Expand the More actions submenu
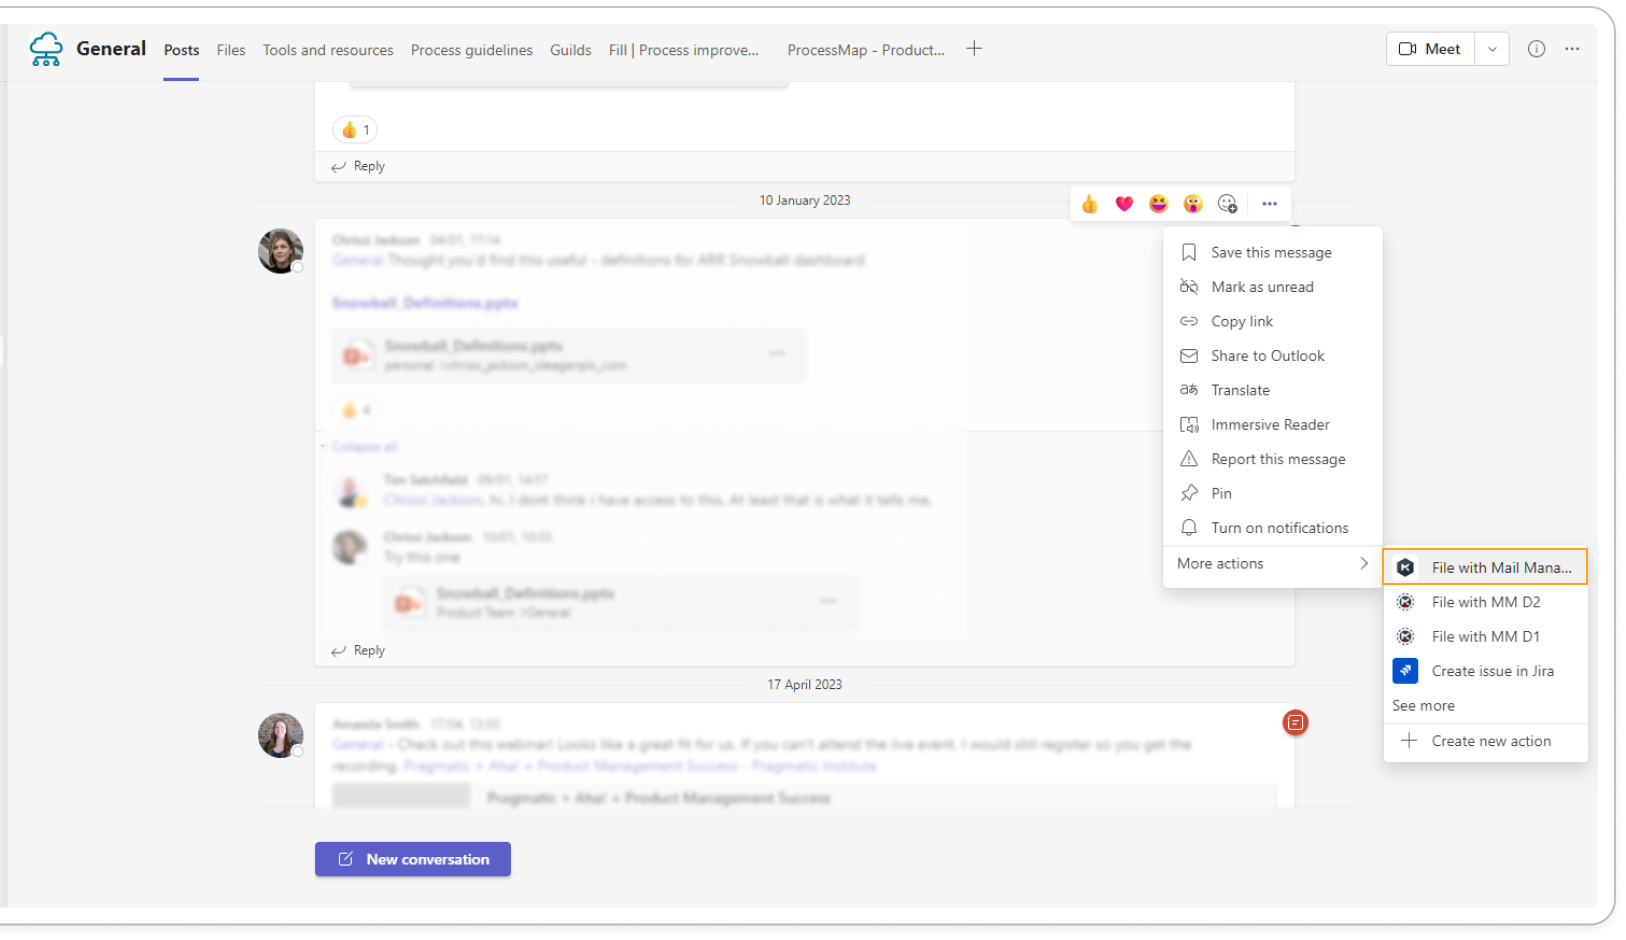The height and width of the screenshot is (940, 1626). pyautogui.click(x=1272, y=564)
